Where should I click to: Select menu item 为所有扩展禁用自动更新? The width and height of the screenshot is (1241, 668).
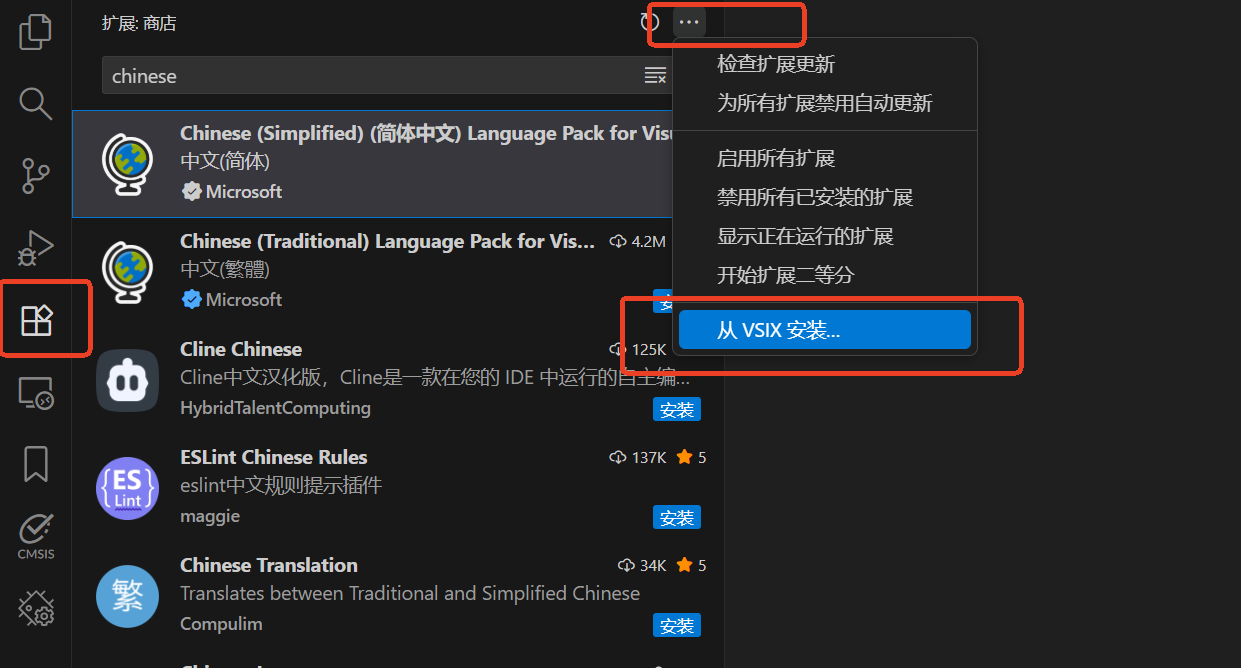[825, 103]
